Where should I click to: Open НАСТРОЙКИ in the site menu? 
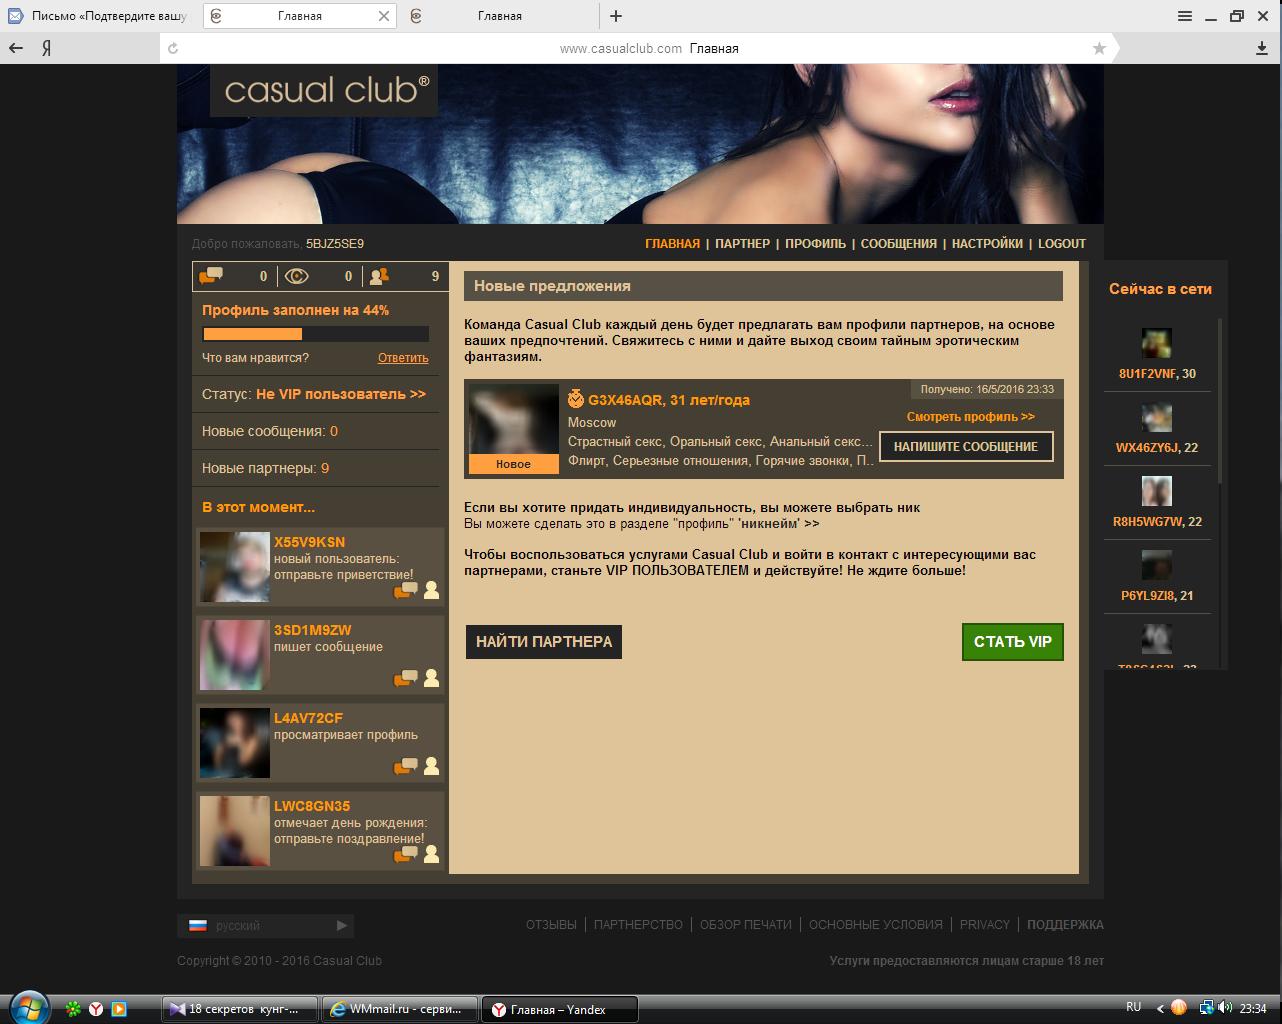987,243
